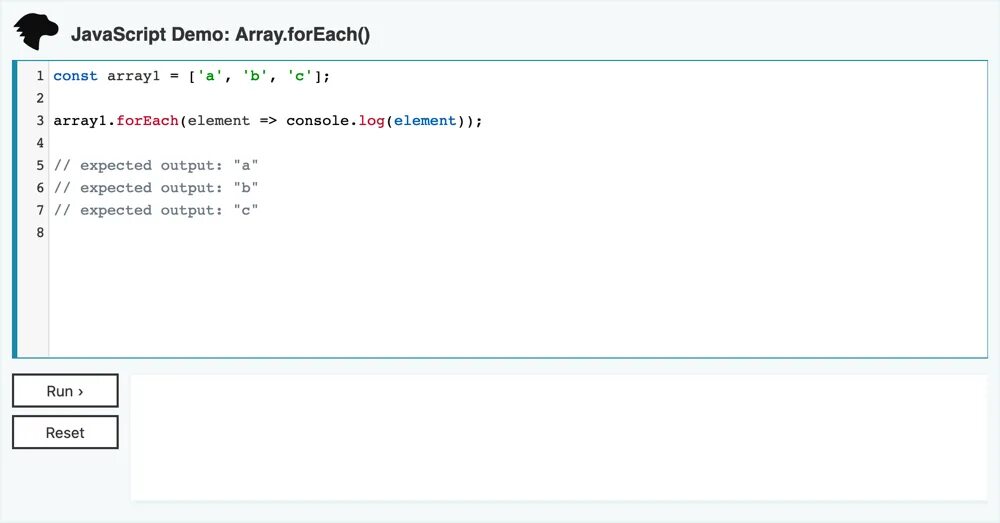This screenshot has width=1000, height=523.
Task: Click comment expected output "b" on line 6
Action: 156,188
